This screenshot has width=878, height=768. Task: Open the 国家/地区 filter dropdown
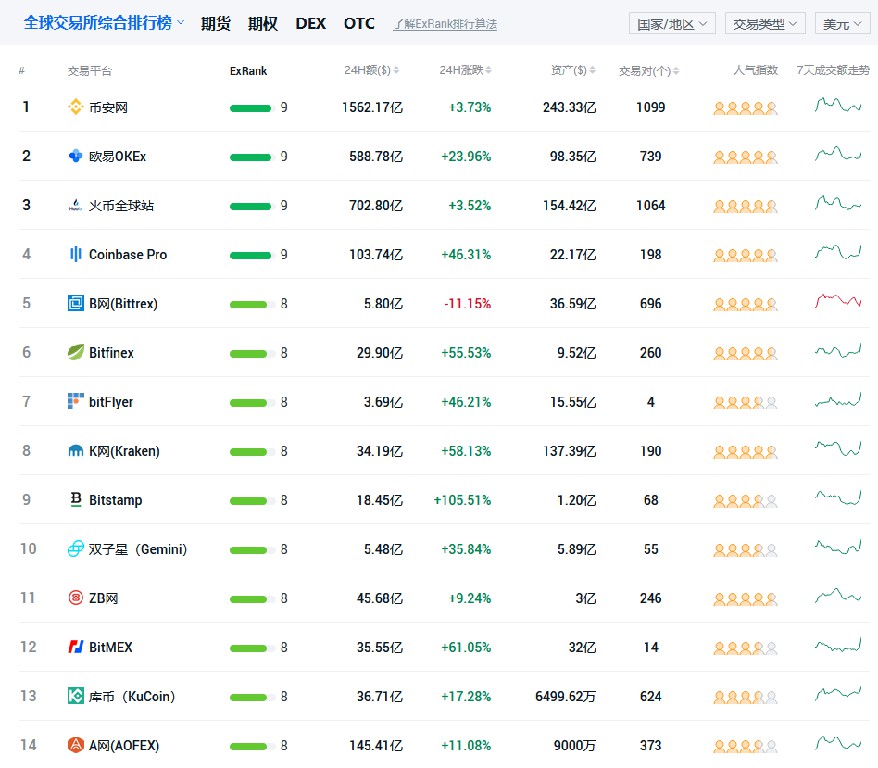coord(672,24)
